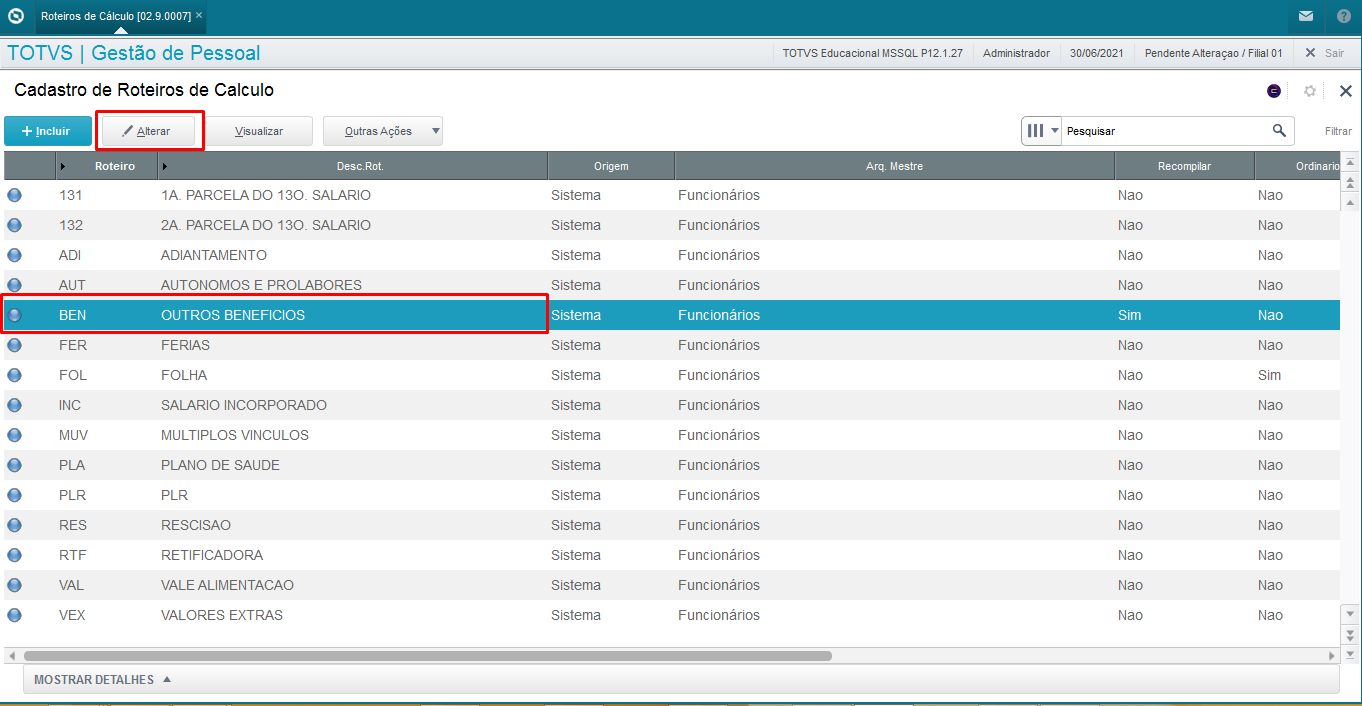Open the help question mark icon
Screen dimensions: 1362x706
coord(1343,16)
